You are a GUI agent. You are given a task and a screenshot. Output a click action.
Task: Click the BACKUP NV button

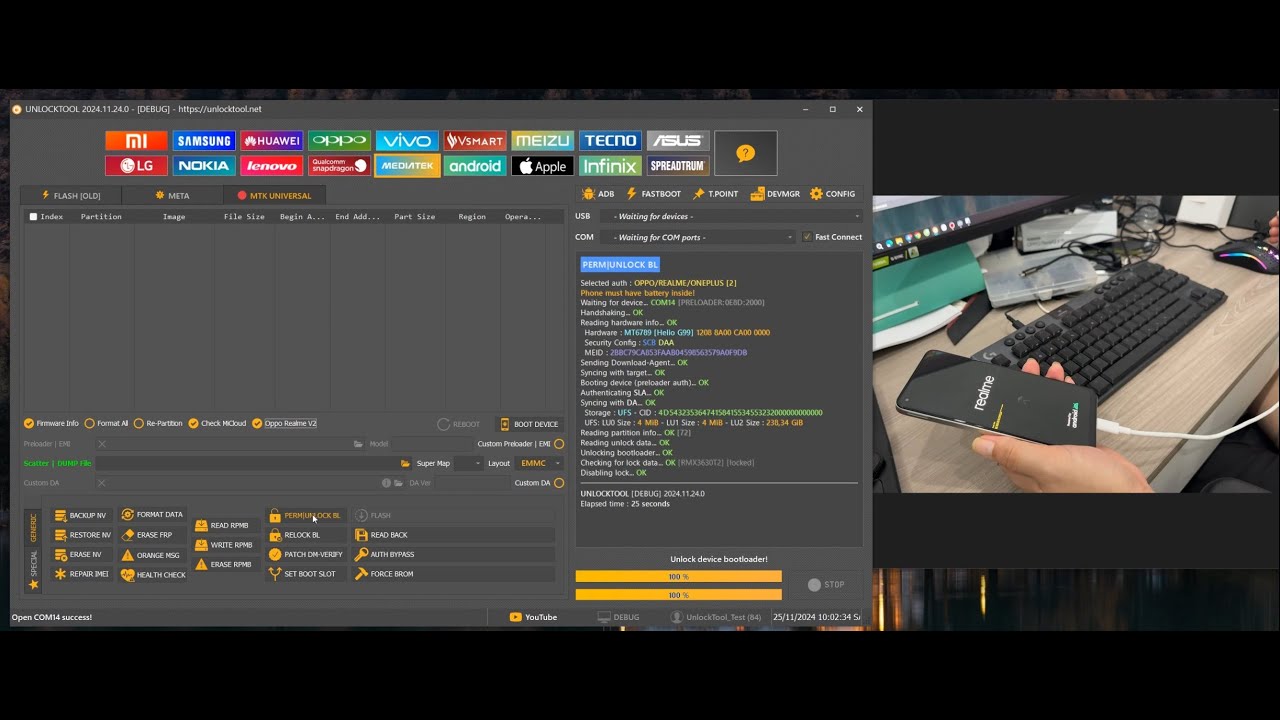tap(81, 515)
